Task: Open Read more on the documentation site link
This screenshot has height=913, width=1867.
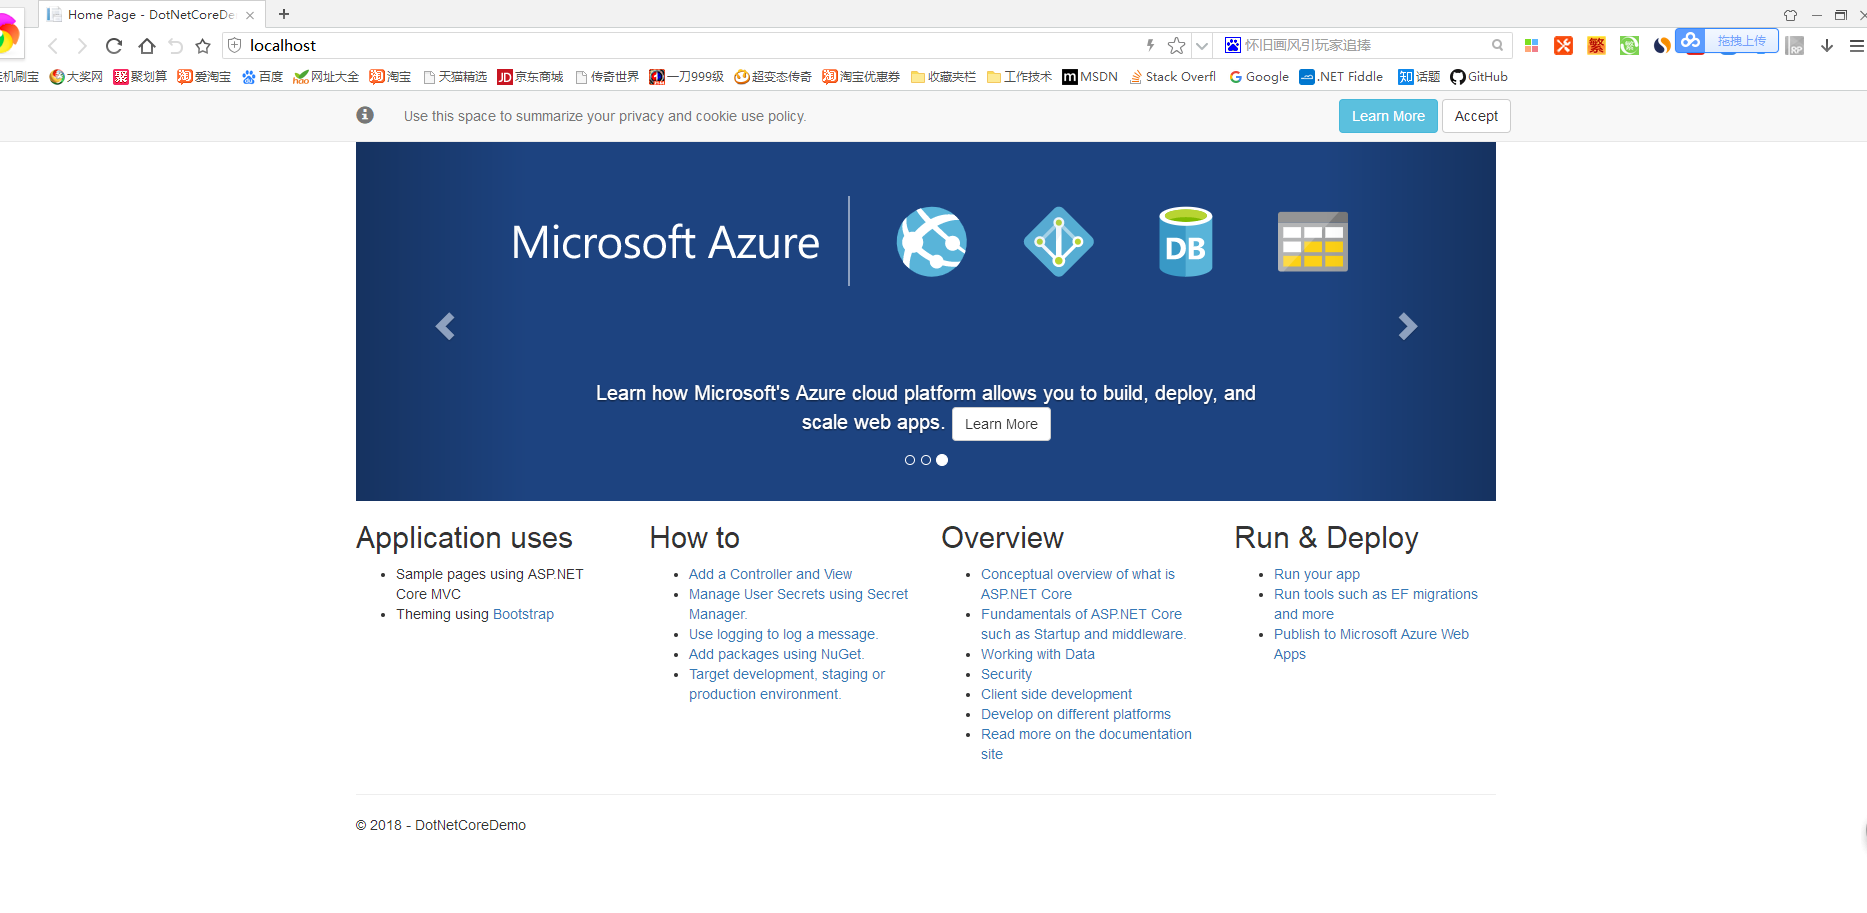Action: tap(1086, 744)
